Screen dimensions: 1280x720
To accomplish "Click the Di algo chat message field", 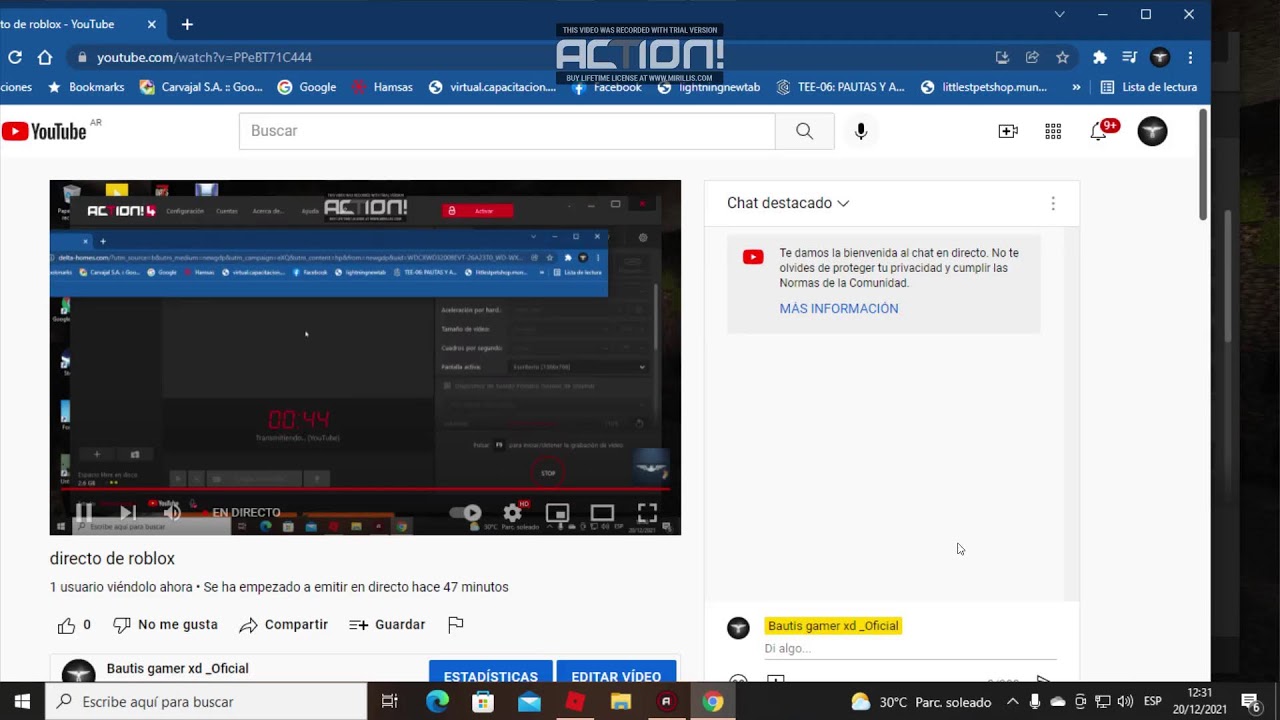I will pos(909,648).
